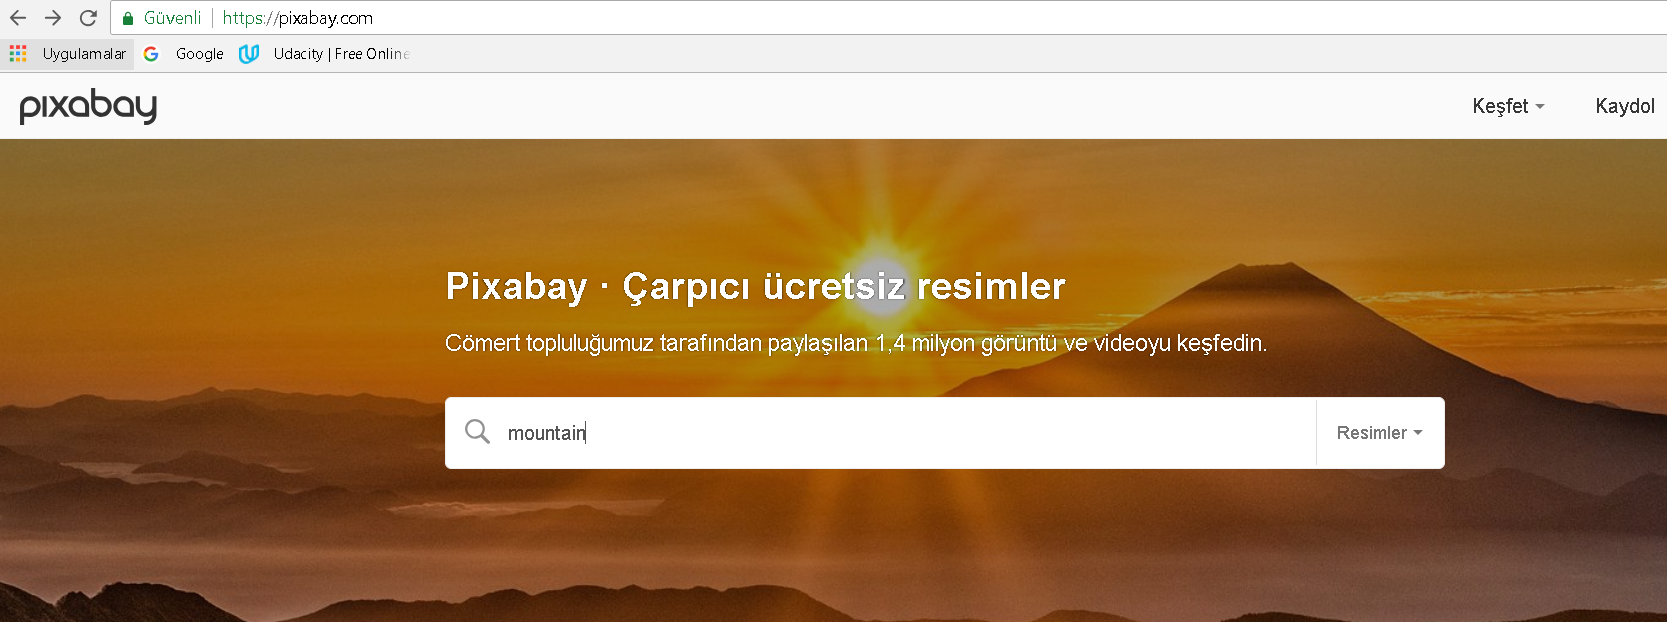Open the Uygulamalar bookmark label
Screen dimensions: 1667x622
click(84, 54)
